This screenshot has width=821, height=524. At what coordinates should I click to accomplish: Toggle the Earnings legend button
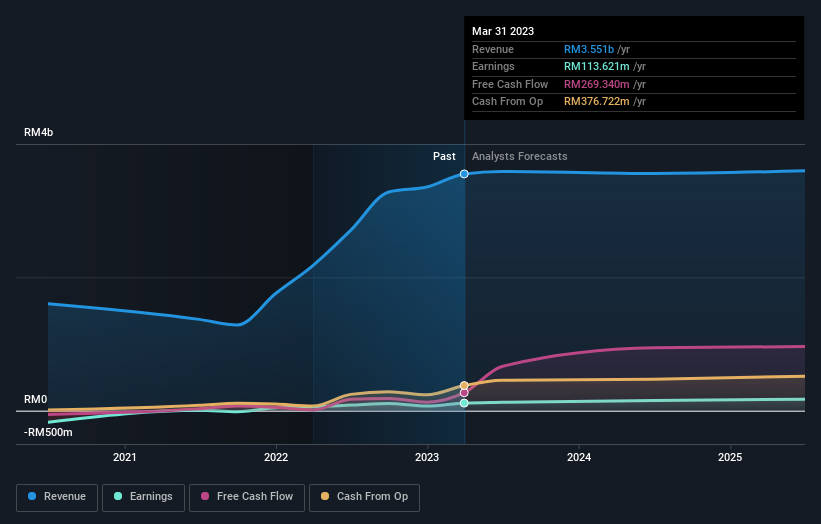coord(143,497)
